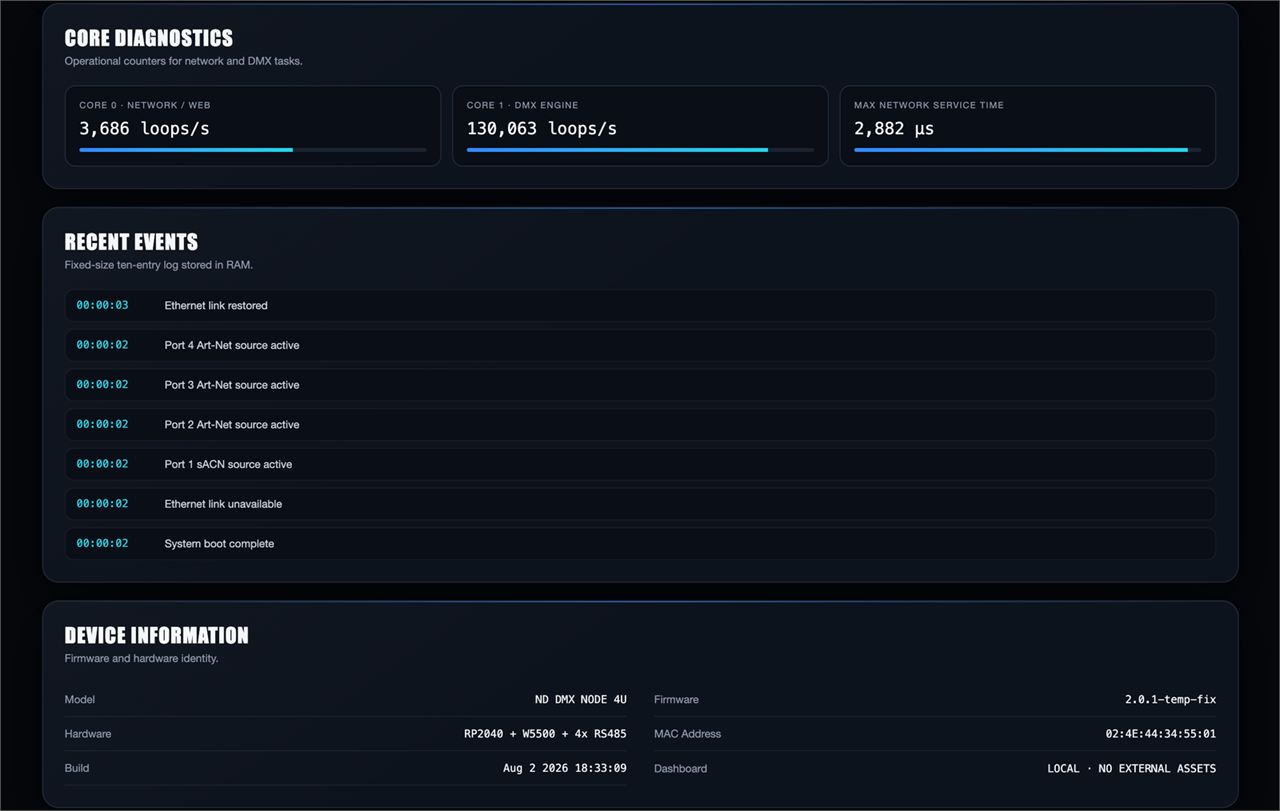
Task: Select the Port 3 Art-Net source active event
Action: 640,385
